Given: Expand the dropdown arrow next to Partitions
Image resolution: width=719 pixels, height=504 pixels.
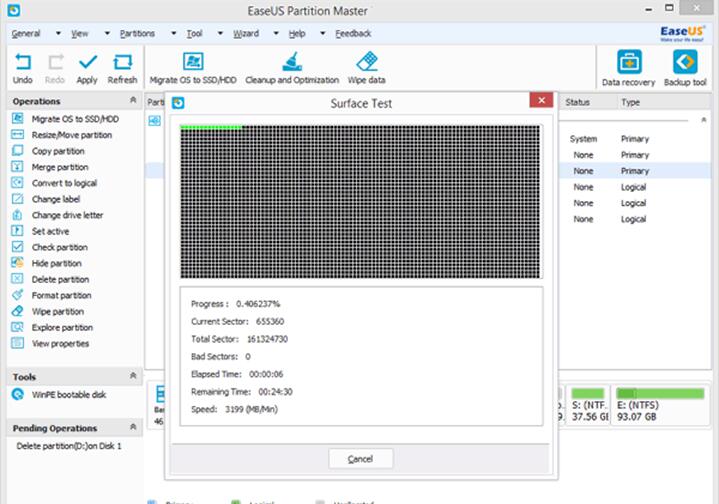Looking at the screenshot, I should tap(174, 33).
